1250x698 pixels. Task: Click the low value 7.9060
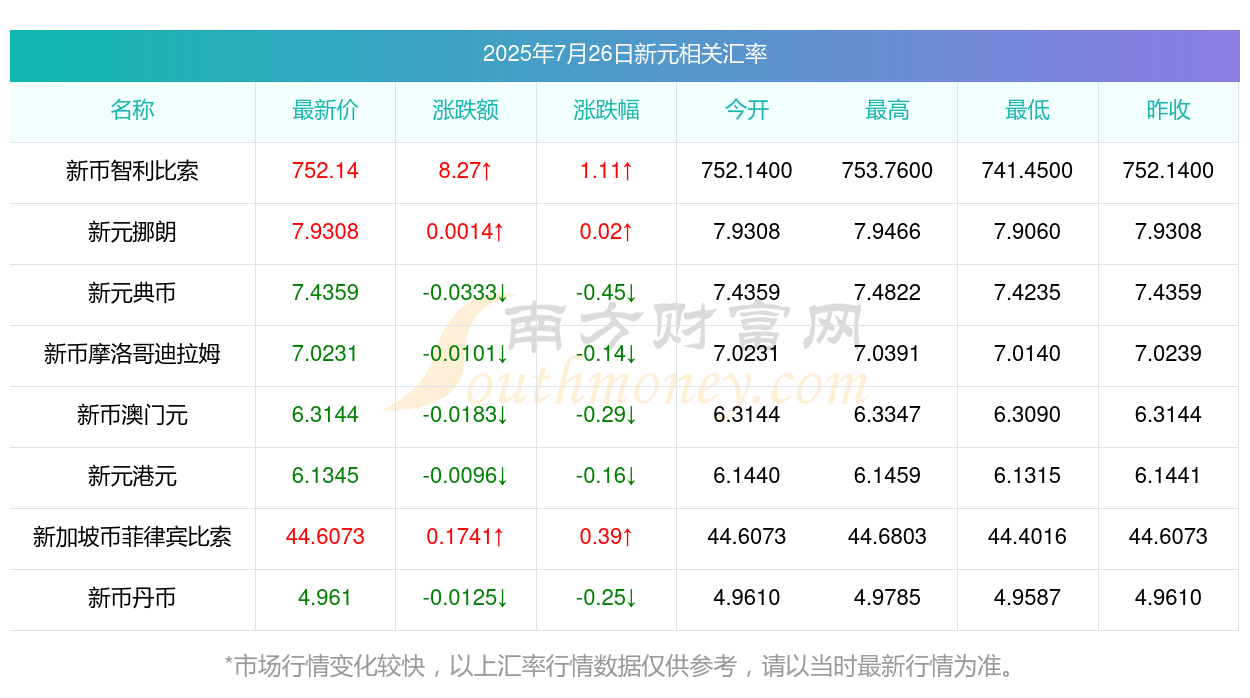coord(1027,232)
